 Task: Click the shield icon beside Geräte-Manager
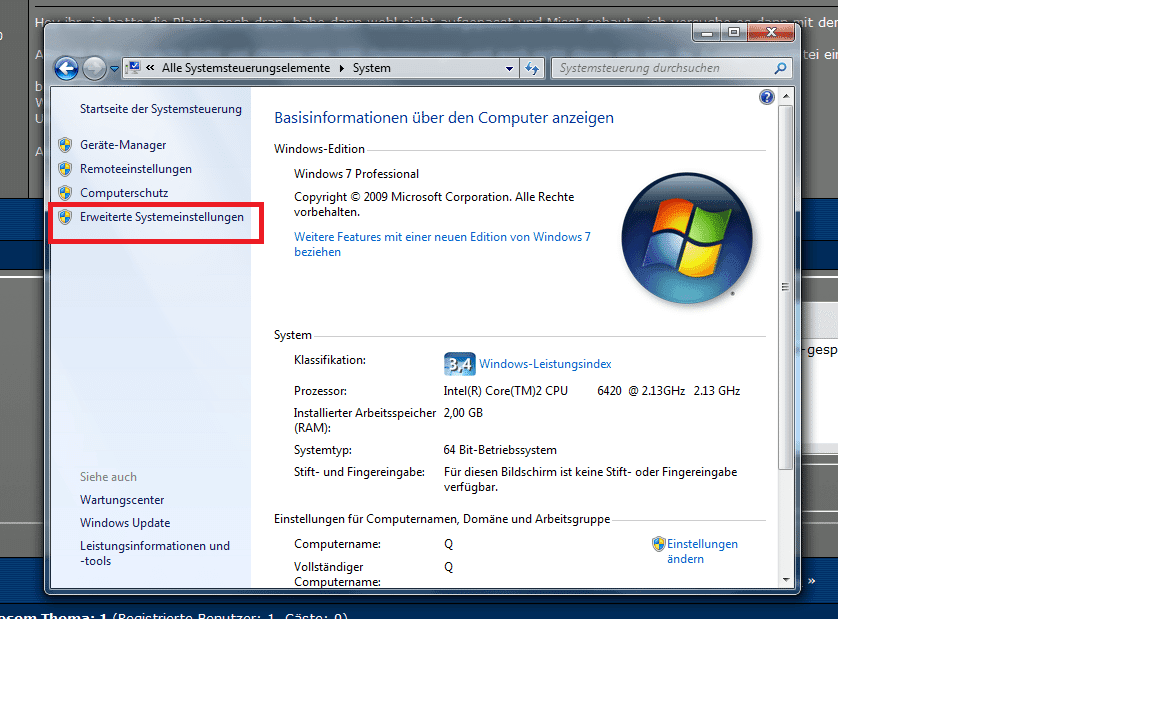[65, 145]
